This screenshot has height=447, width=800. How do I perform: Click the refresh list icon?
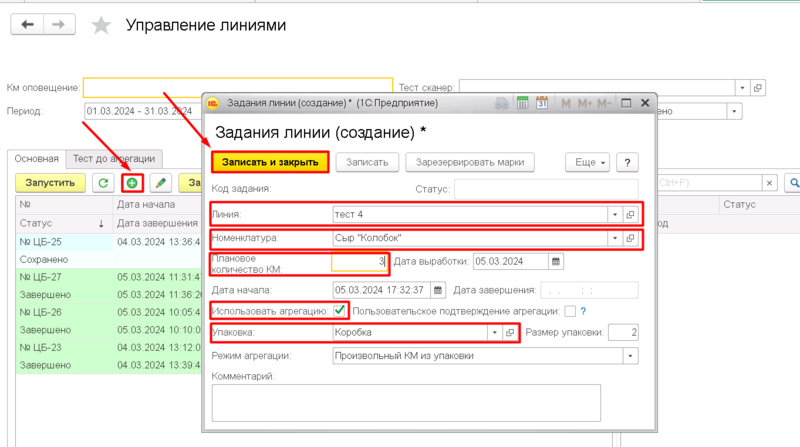click(x=102, y=183)
